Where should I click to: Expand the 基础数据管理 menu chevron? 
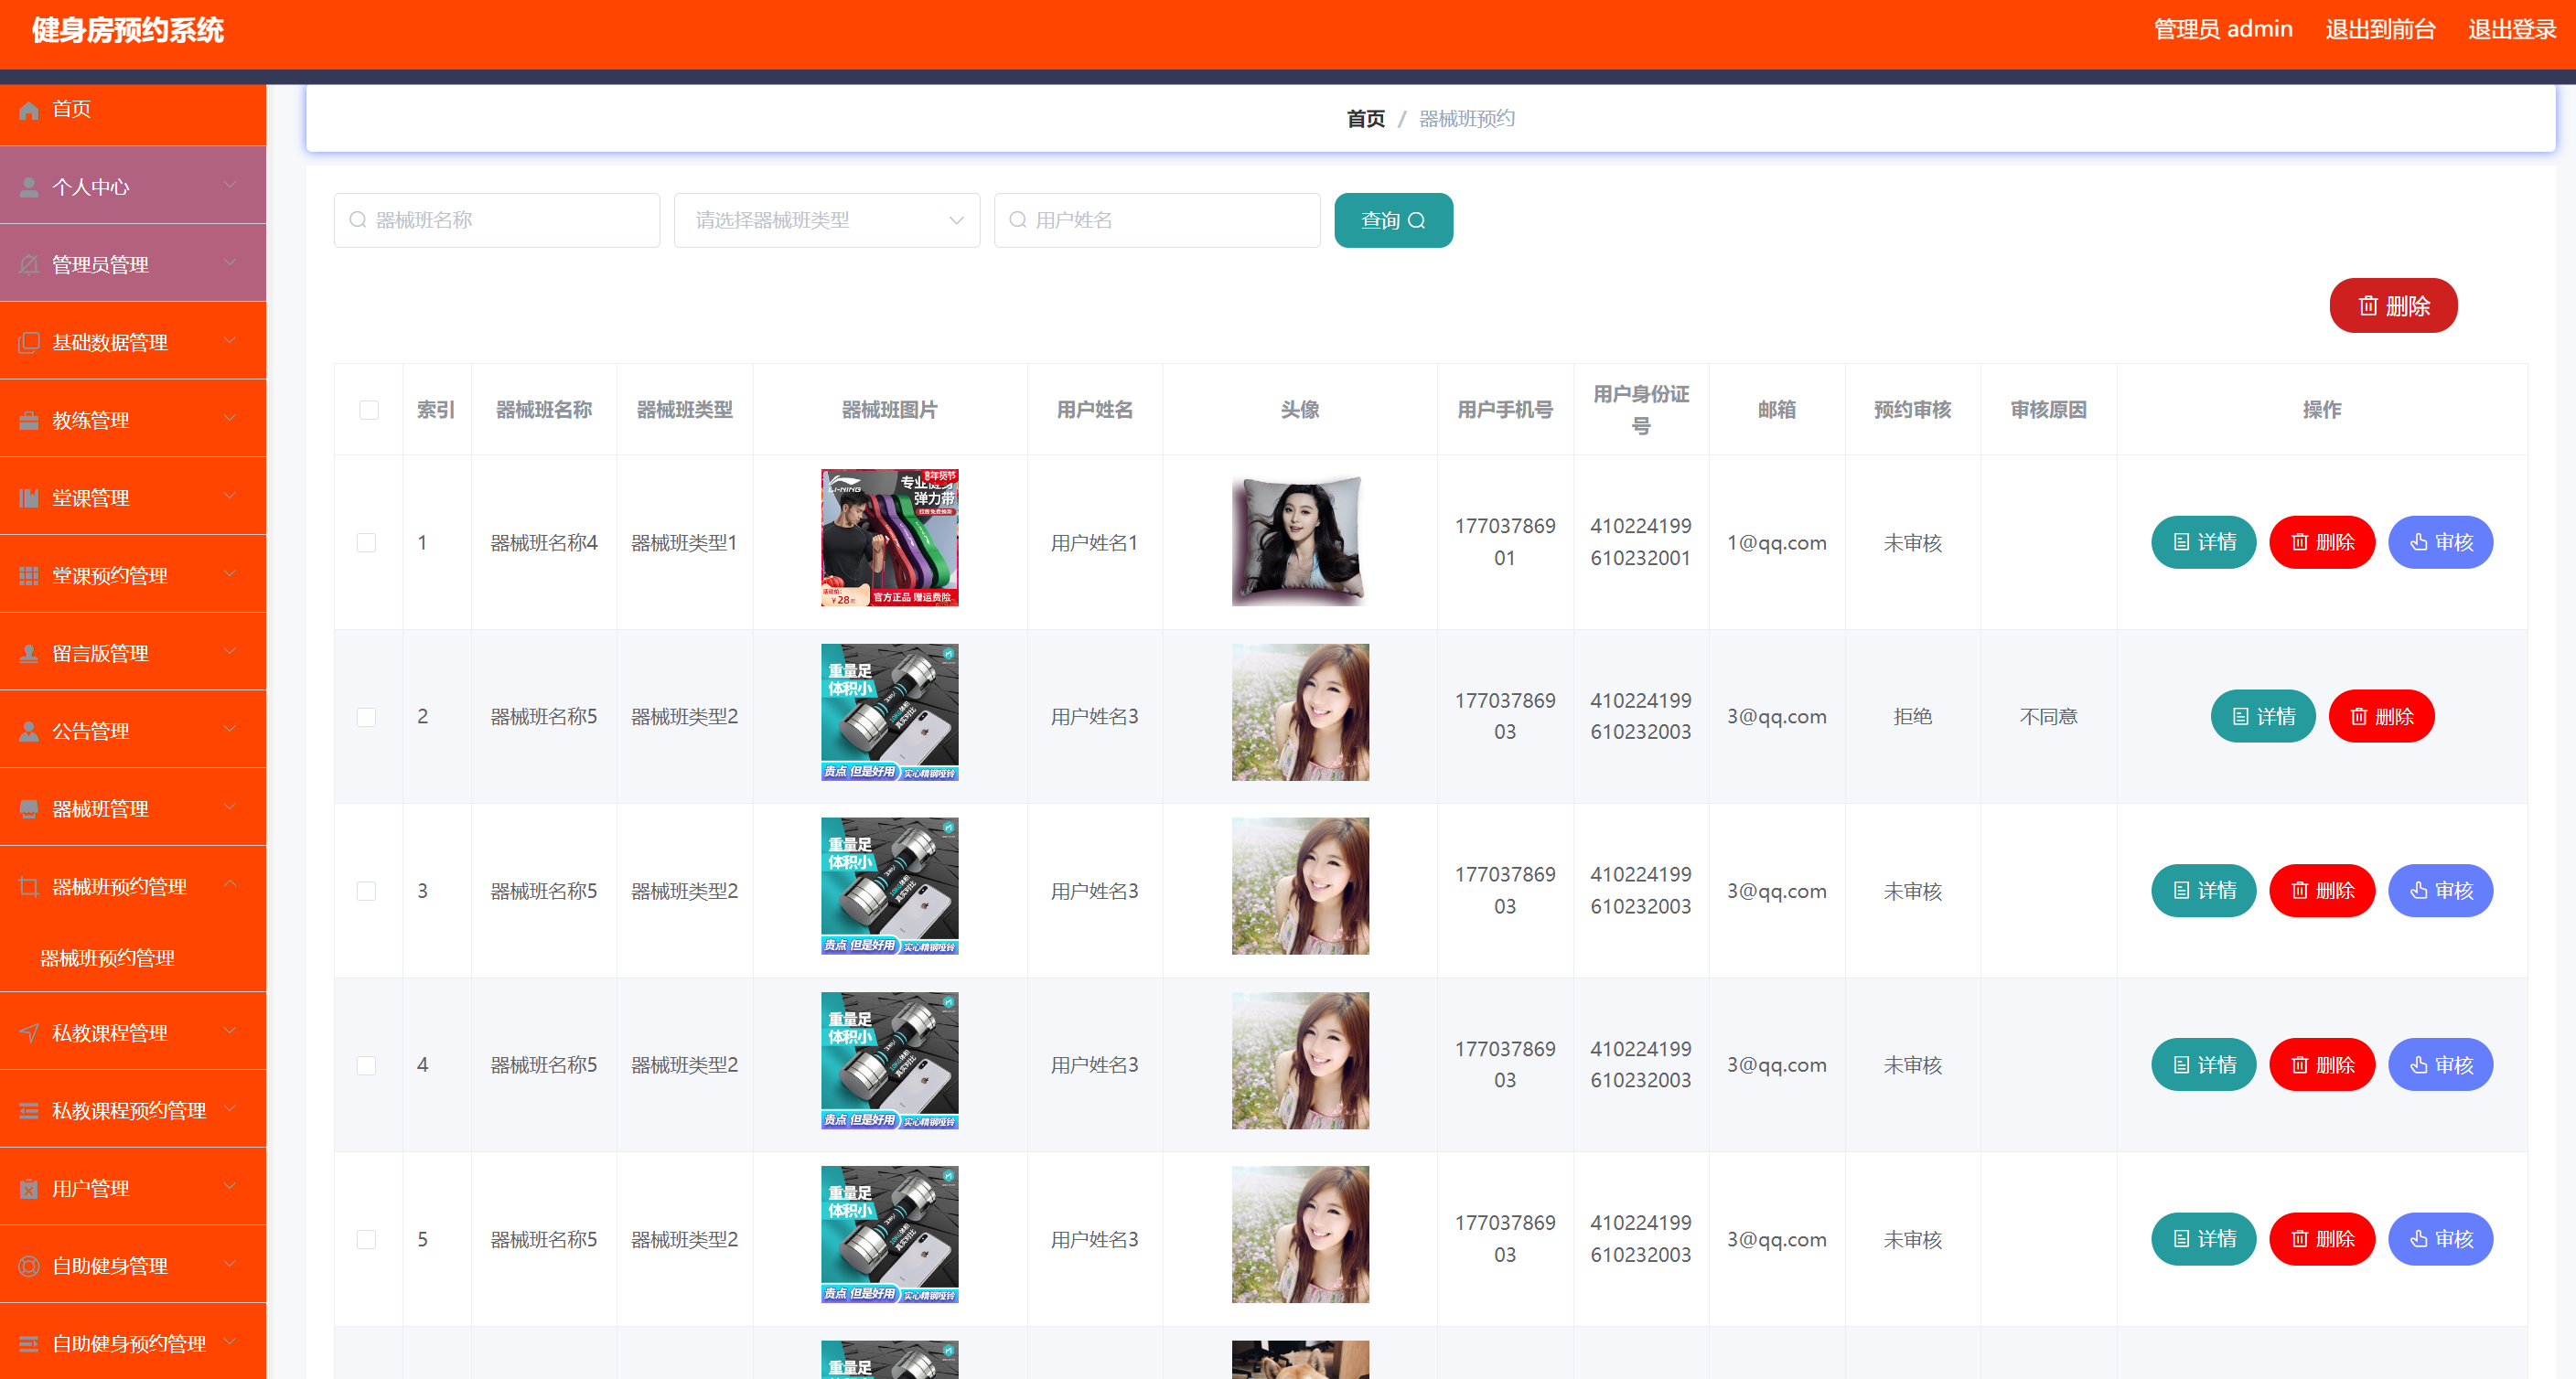(230, 341)
